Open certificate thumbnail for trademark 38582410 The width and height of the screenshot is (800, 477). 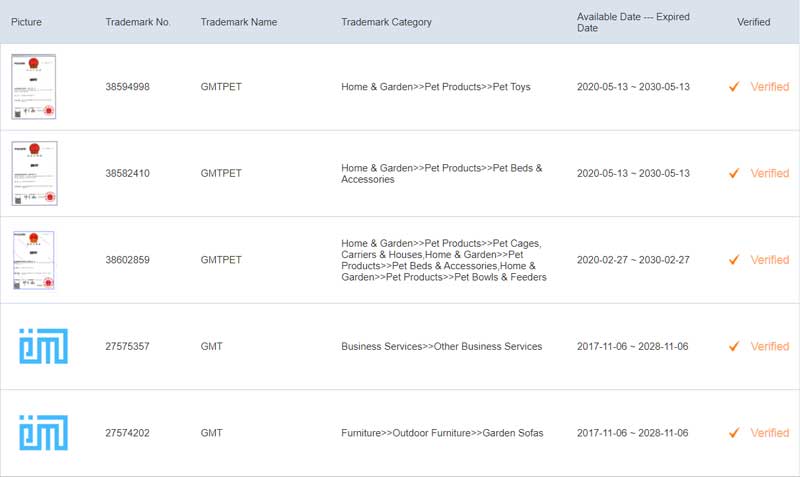tap(33, 173)
